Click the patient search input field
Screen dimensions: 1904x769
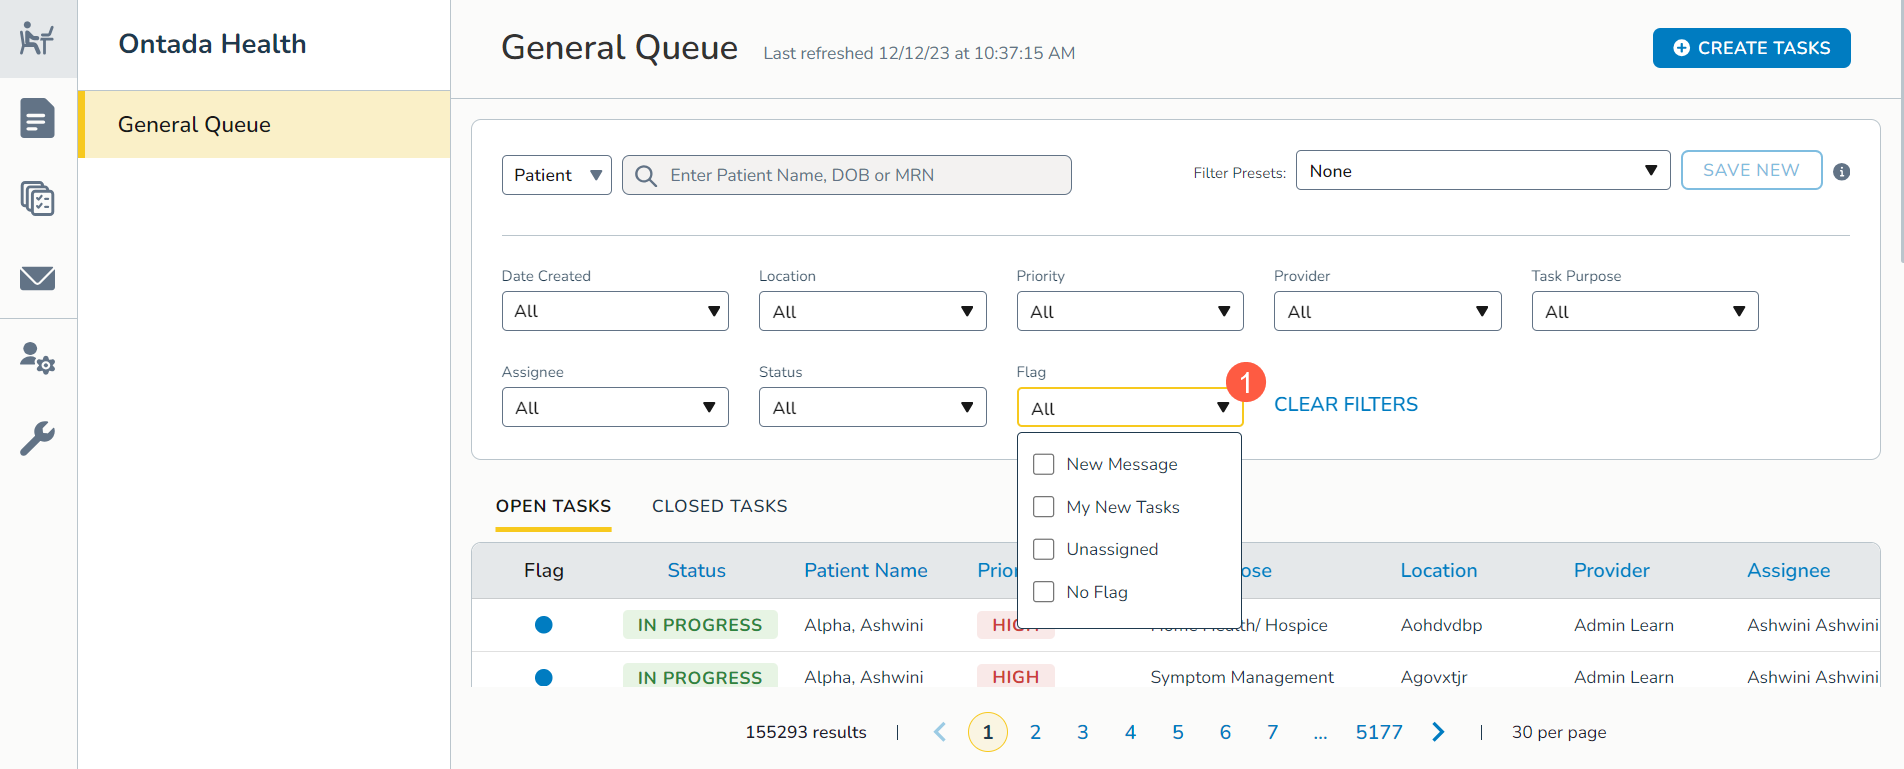pyautogui.click(x=860, y=175)
